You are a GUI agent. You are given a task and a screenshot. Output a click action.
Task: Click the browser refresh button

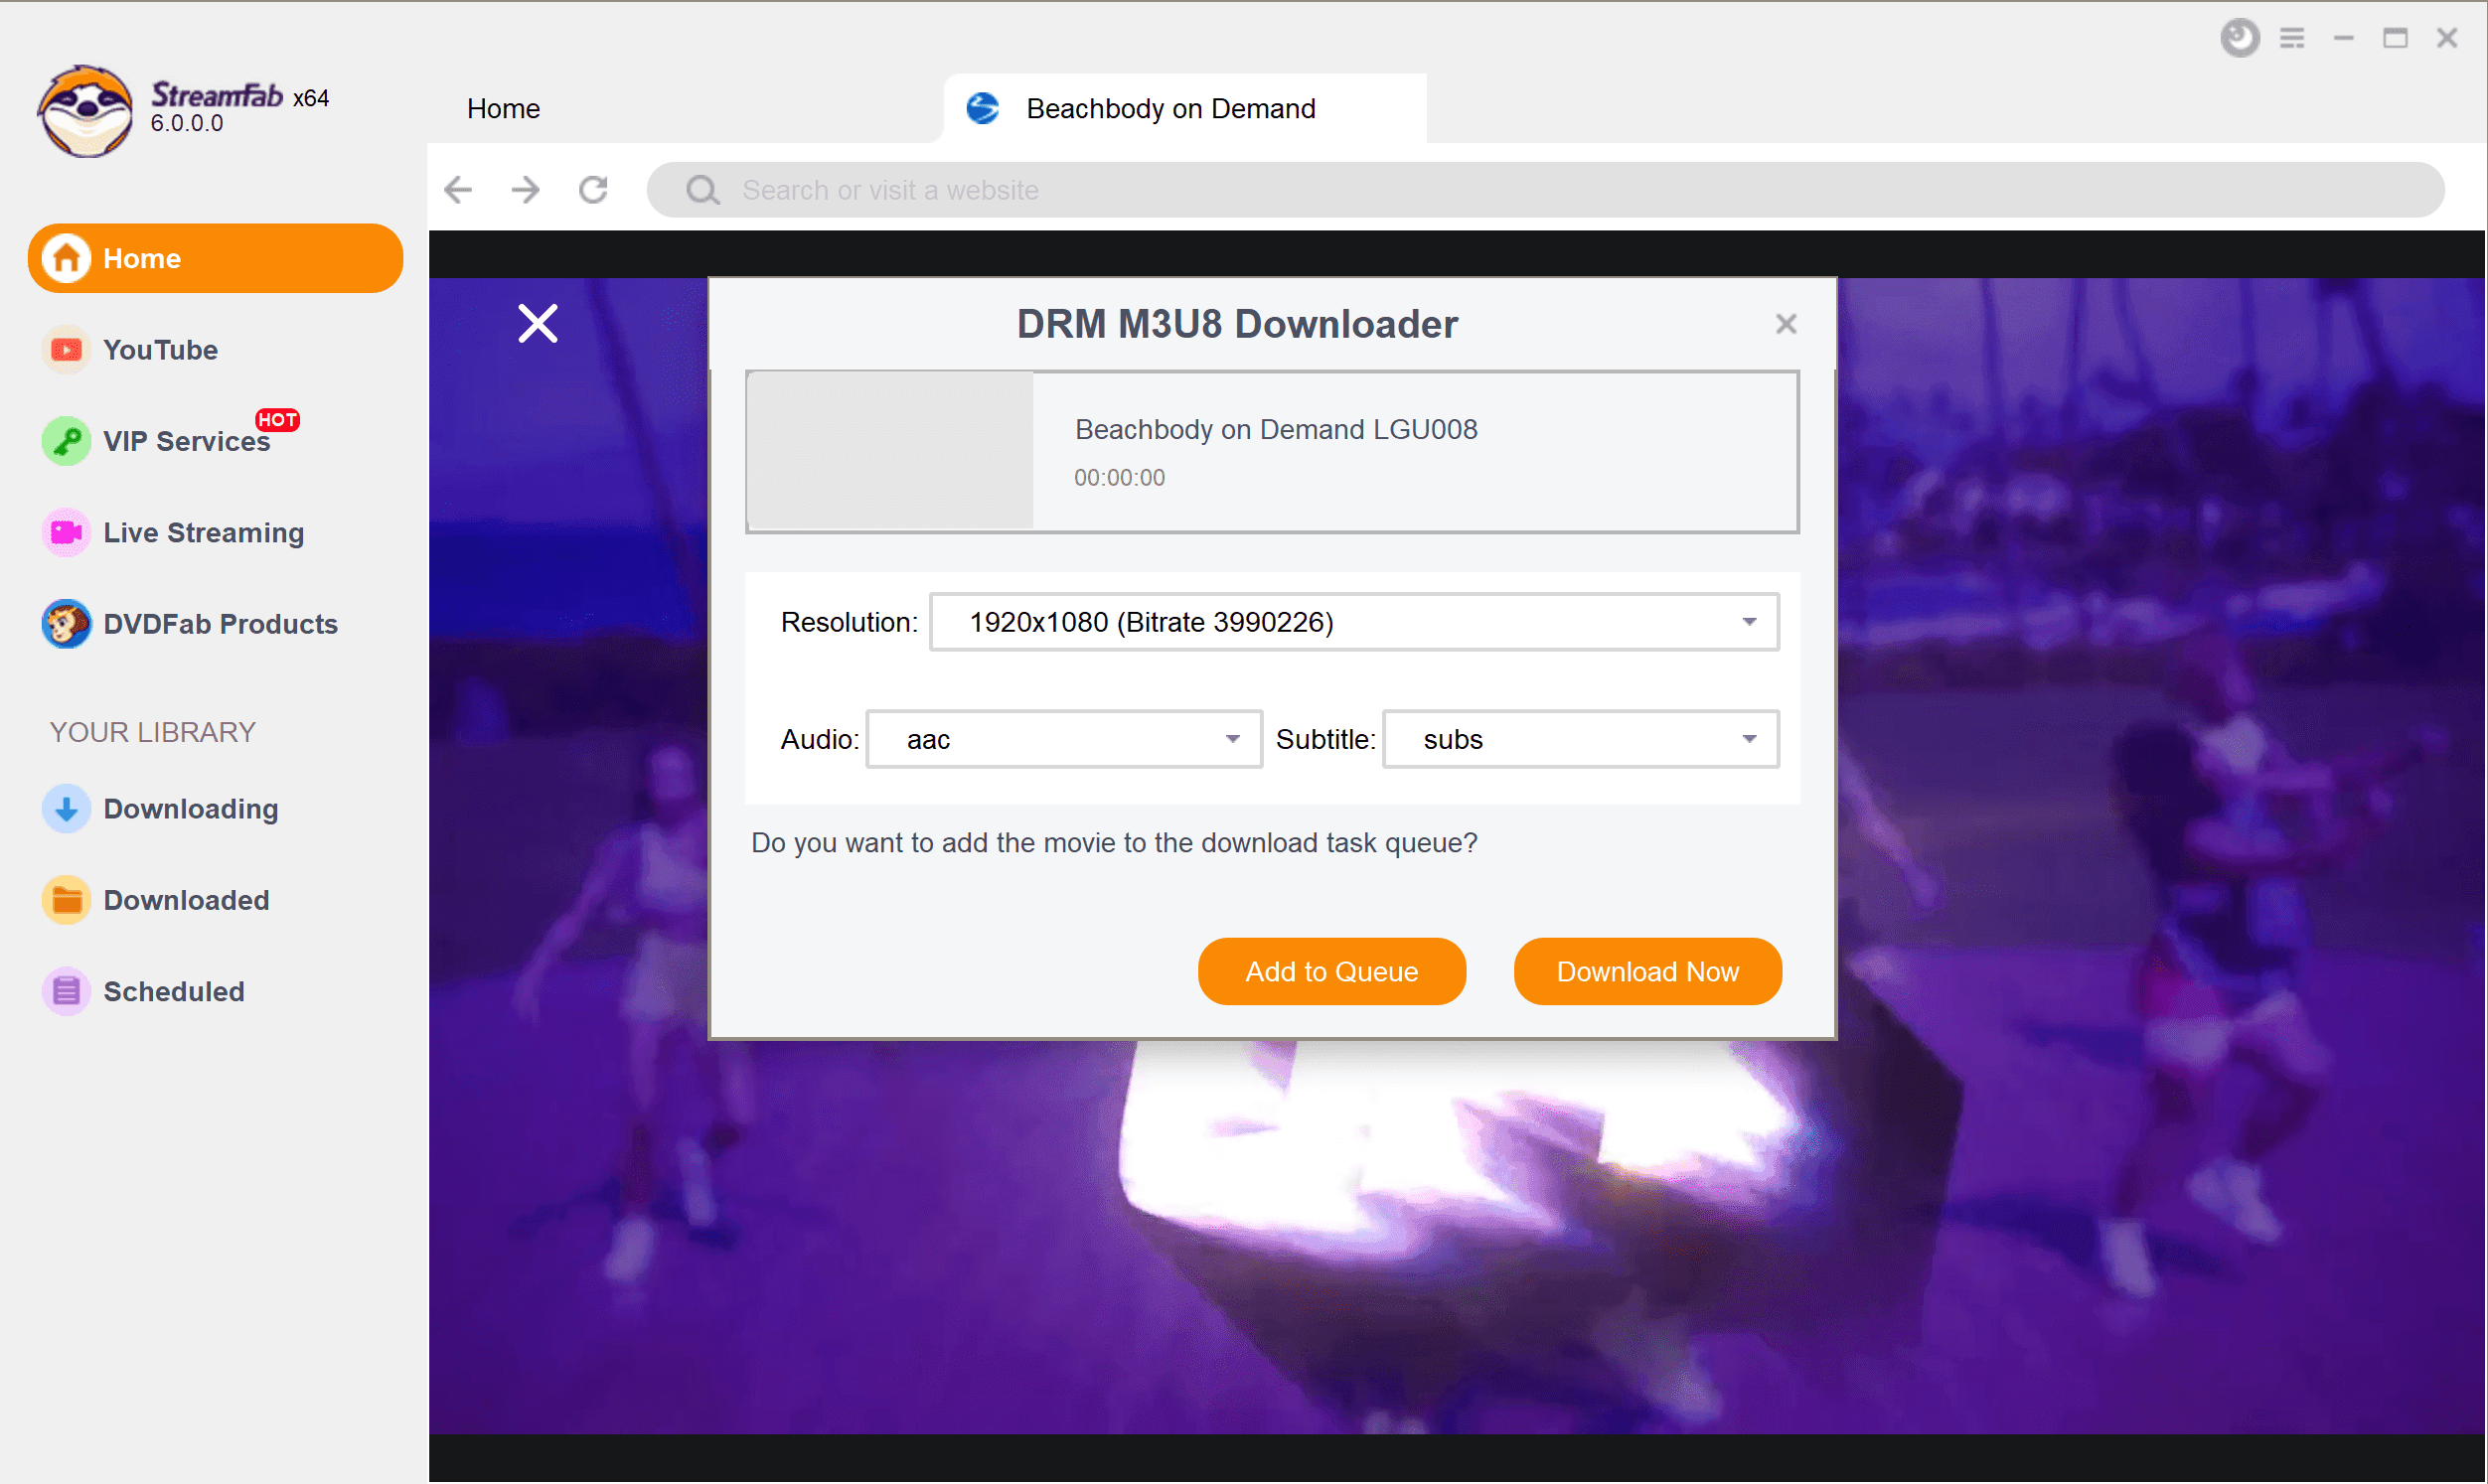click(x=595, y=189)
